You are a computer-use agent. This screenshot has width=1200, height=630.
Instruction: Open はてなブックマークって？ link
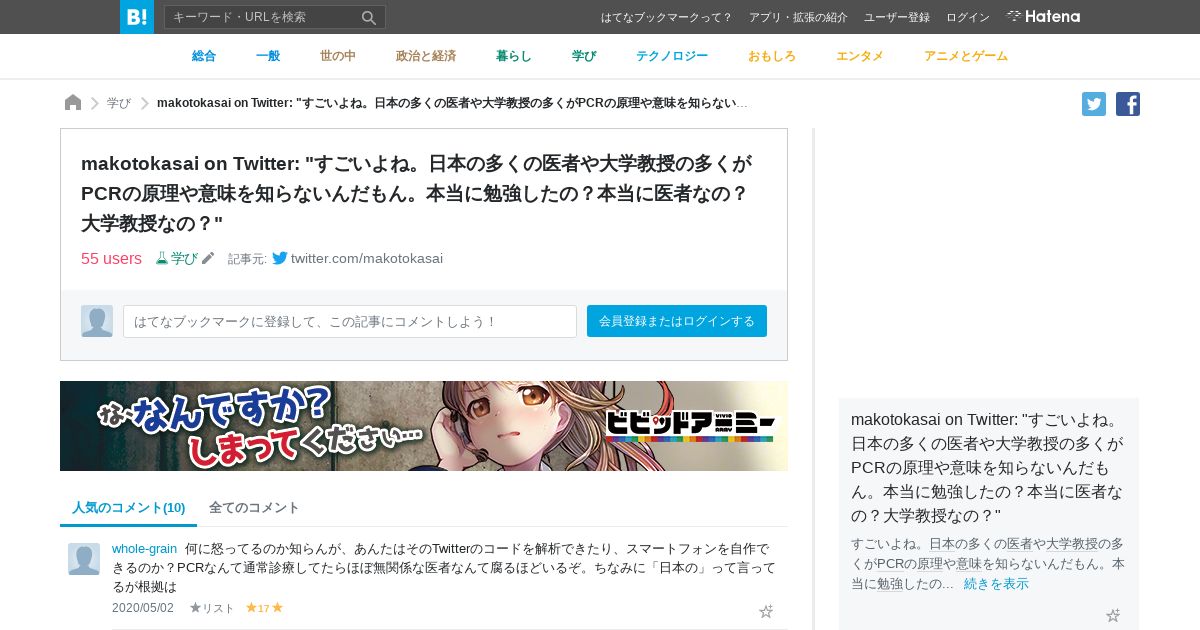tap(667, 17)
